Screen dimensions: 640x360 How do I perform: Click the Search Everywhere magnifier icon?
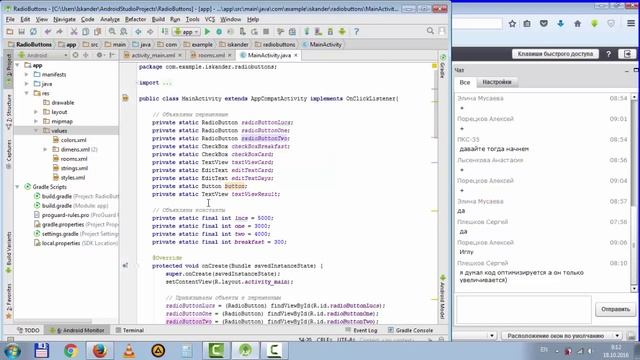pyautogui.click(x=430, y=31)
